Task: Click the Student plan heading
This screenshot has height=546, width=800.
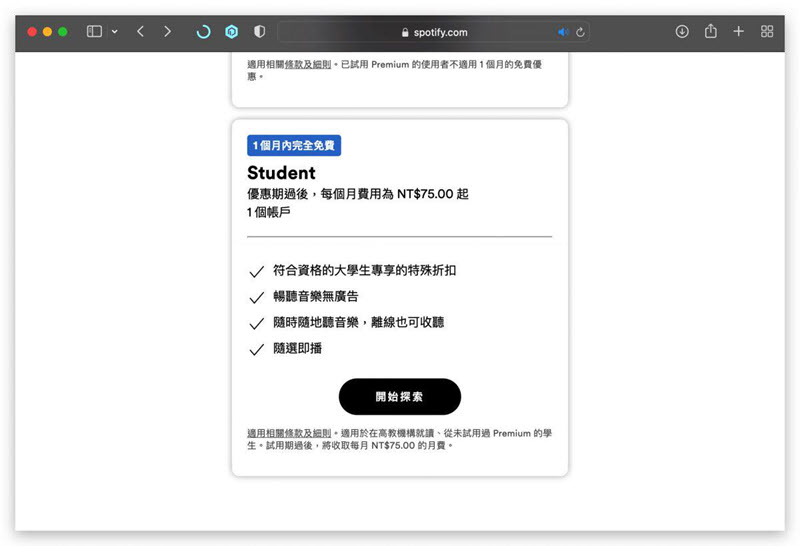Action: [x=281, y=173]
